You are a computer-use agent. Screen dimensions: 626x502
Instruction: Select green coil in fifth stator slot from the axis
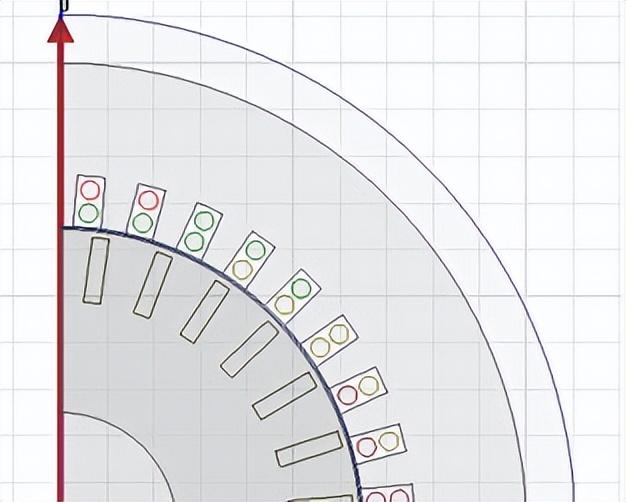tap(301, 288)
